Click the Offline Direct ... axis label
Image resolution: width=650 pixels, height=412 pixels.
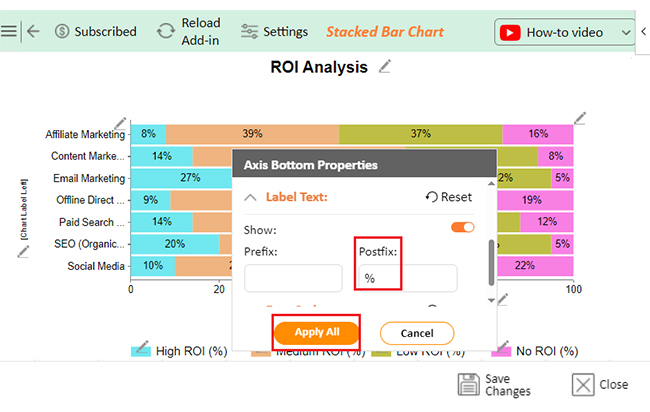click(90, 200)
